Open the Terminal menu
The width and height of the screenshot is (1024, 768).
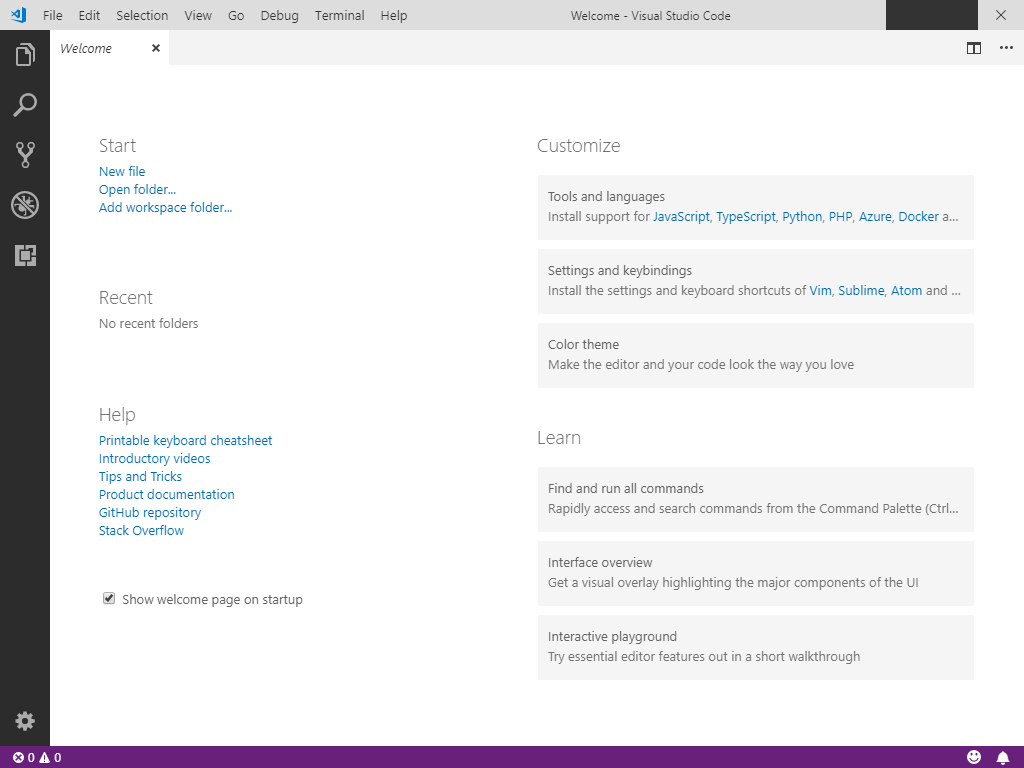[339, 15]
